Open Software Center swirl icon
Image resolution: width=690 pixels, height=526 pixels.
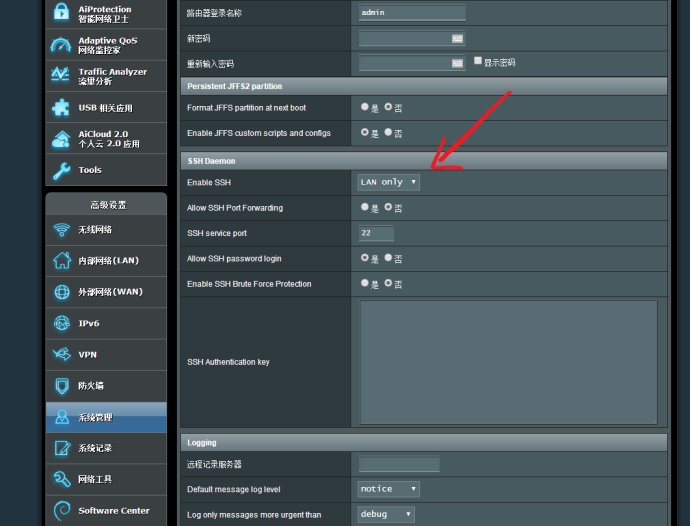pyautogui.click(x=62, y=511)
